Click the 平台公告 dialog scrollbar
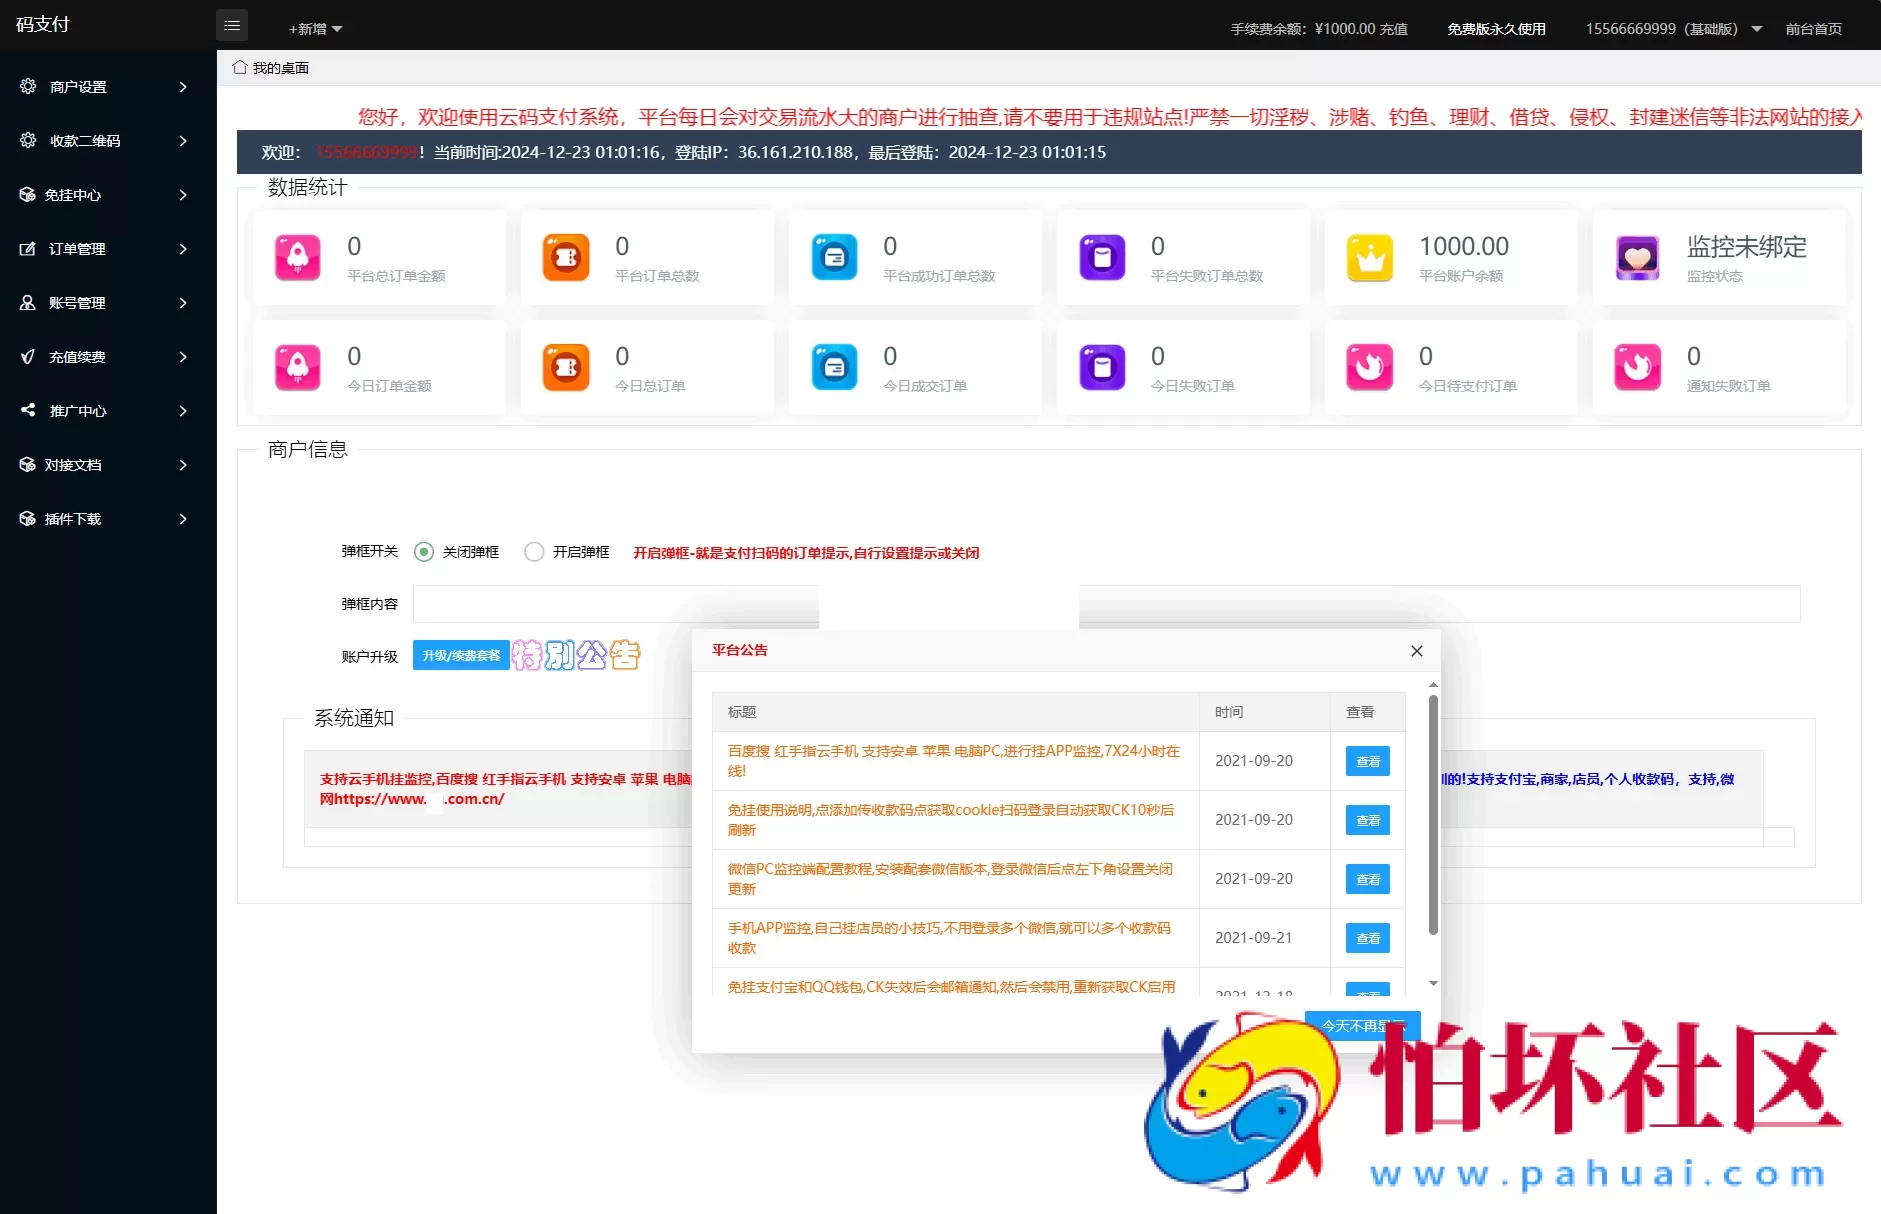This screenshot has width=1881, height=1214. 1433,815
